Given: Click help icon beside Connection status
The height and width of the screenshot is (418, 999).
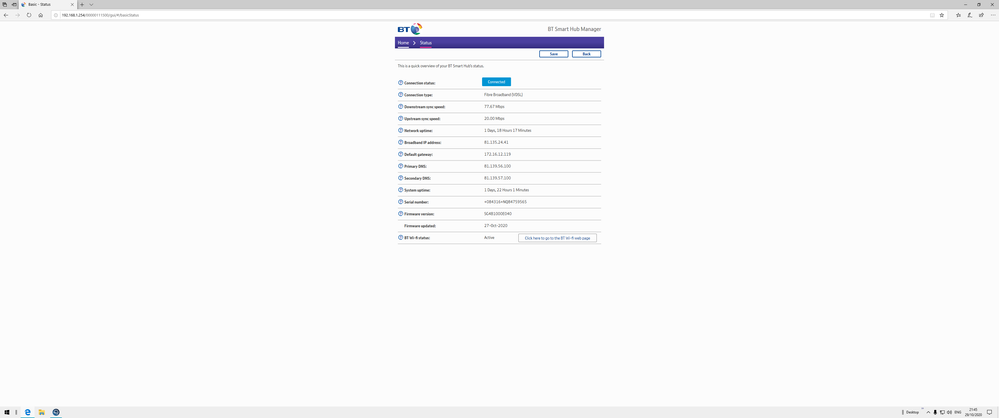Looking at the screenshot, I should (401, 83).
